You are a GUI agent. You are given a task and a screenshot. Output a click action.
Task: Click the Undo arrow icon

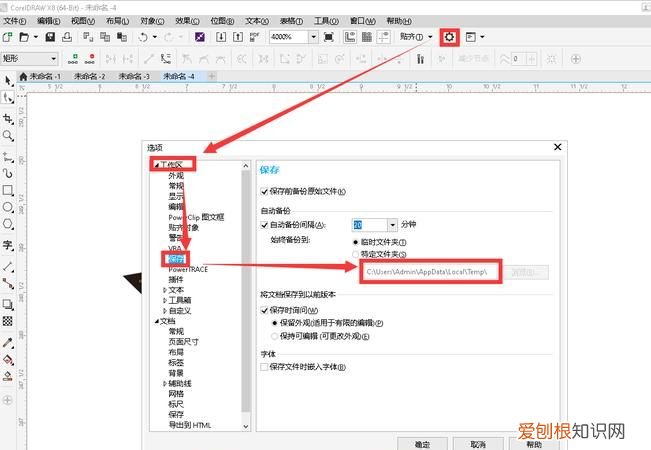[143, 37]
